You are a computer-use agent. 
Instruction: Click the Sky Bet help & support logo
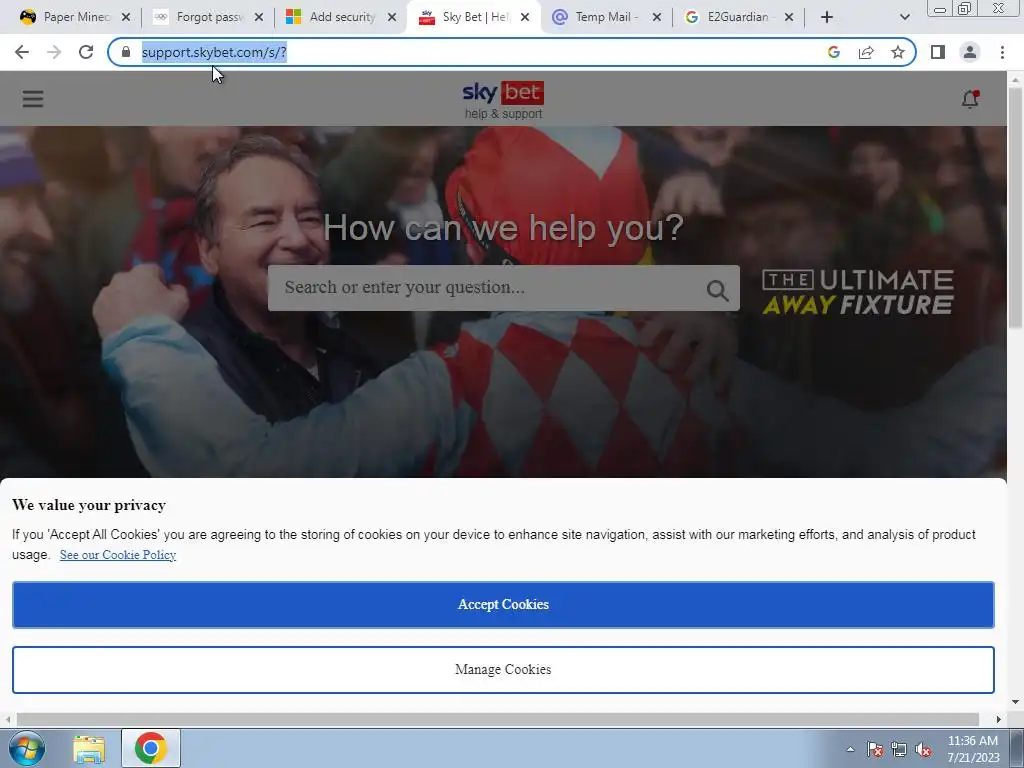tap(503, 100)
